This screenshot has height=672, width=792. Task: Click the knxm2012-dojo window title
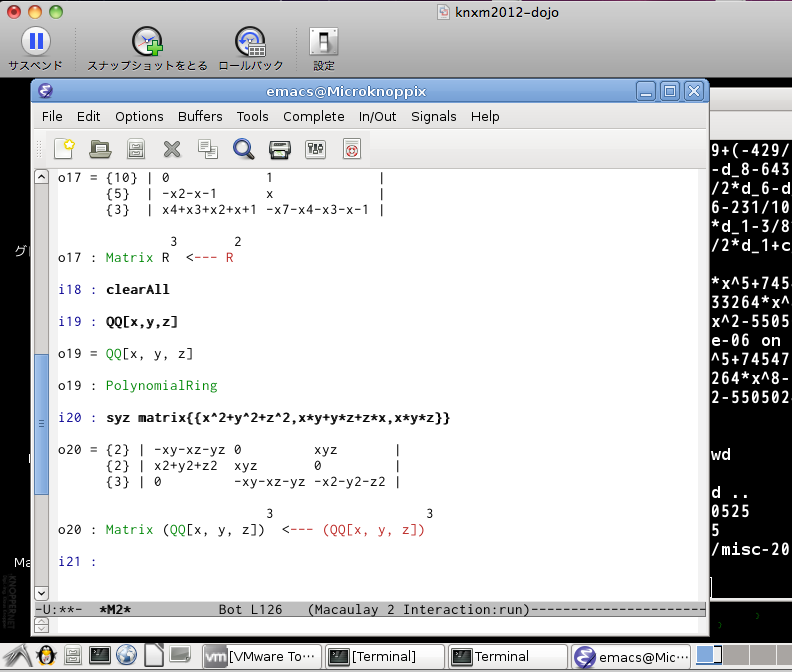(506, 12)
